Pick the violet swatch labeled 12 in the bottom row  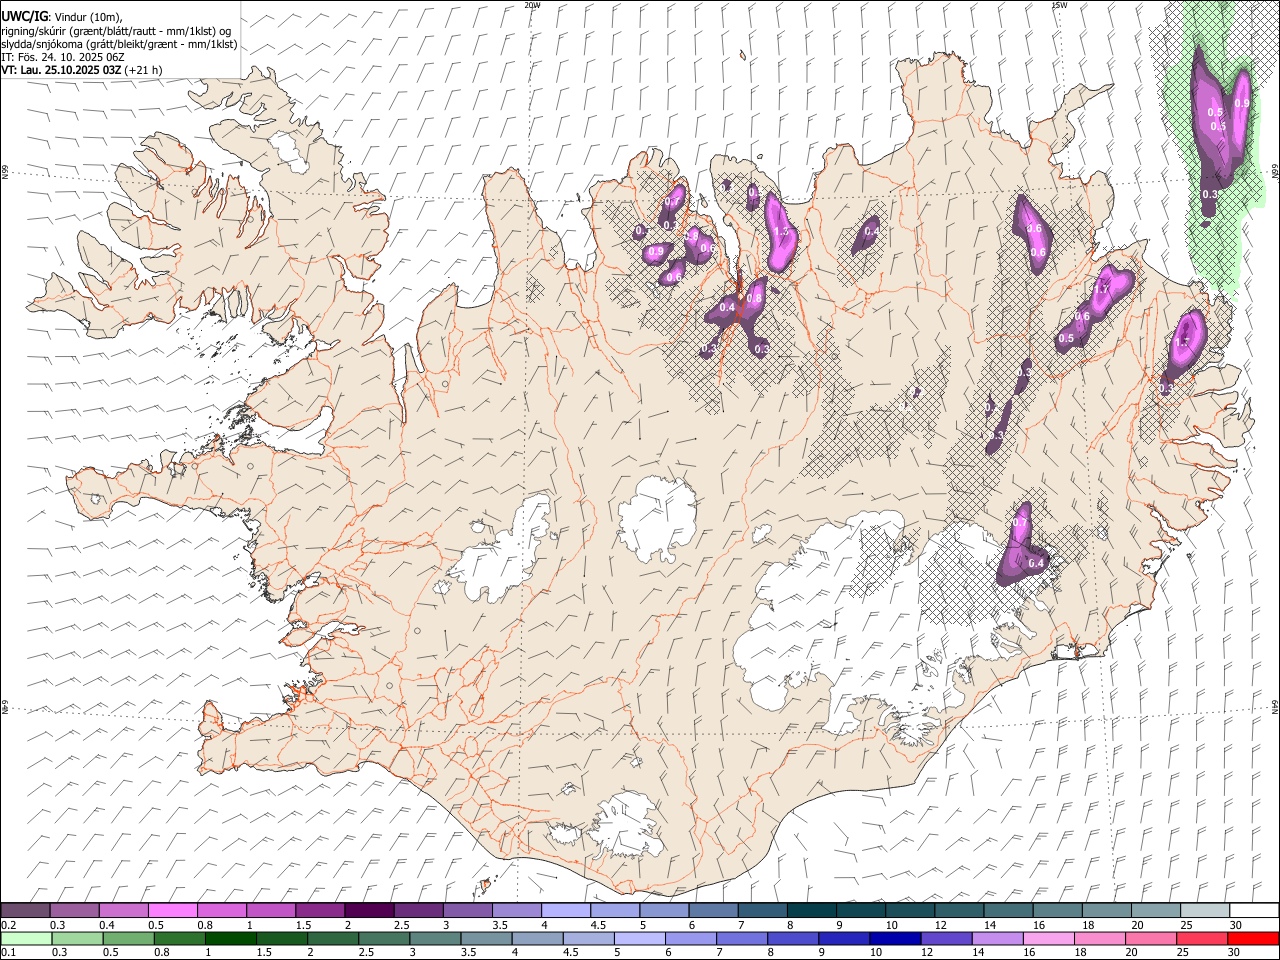(945, 938)
